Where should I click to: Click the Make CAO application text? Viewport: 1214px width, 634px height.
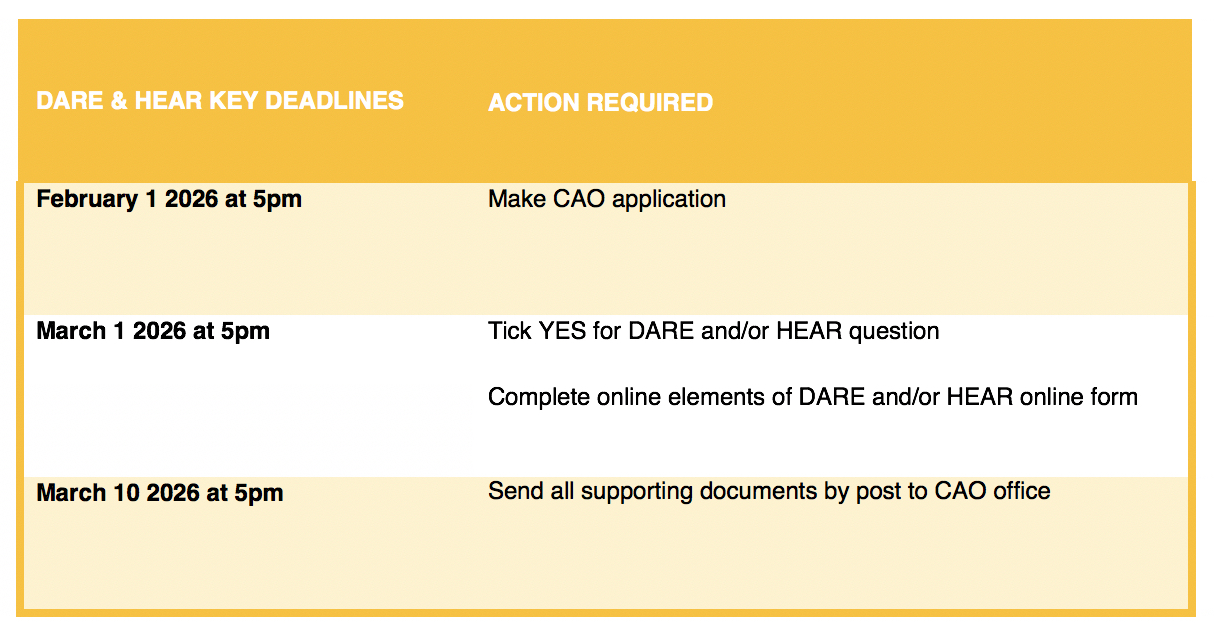pyautogui.click(x=607, y=199)
